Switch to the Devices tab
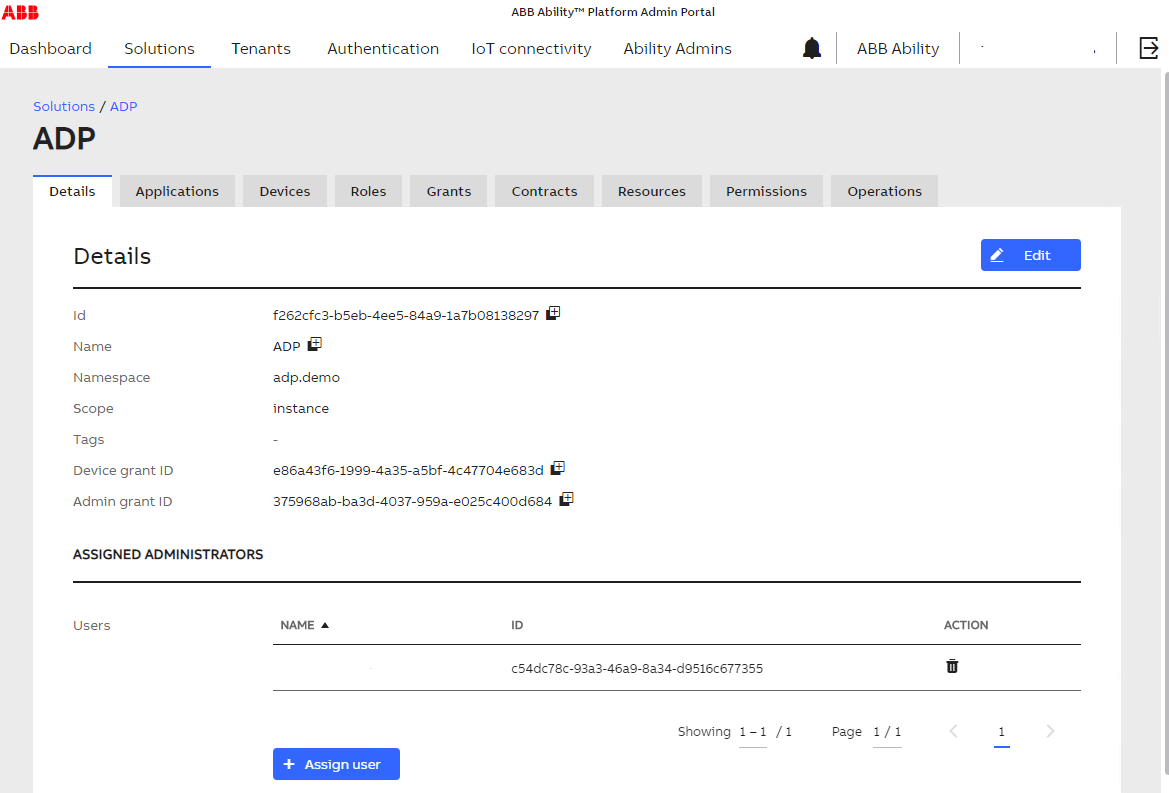Viewport: 1169px width, 793px height. [285, 192]
